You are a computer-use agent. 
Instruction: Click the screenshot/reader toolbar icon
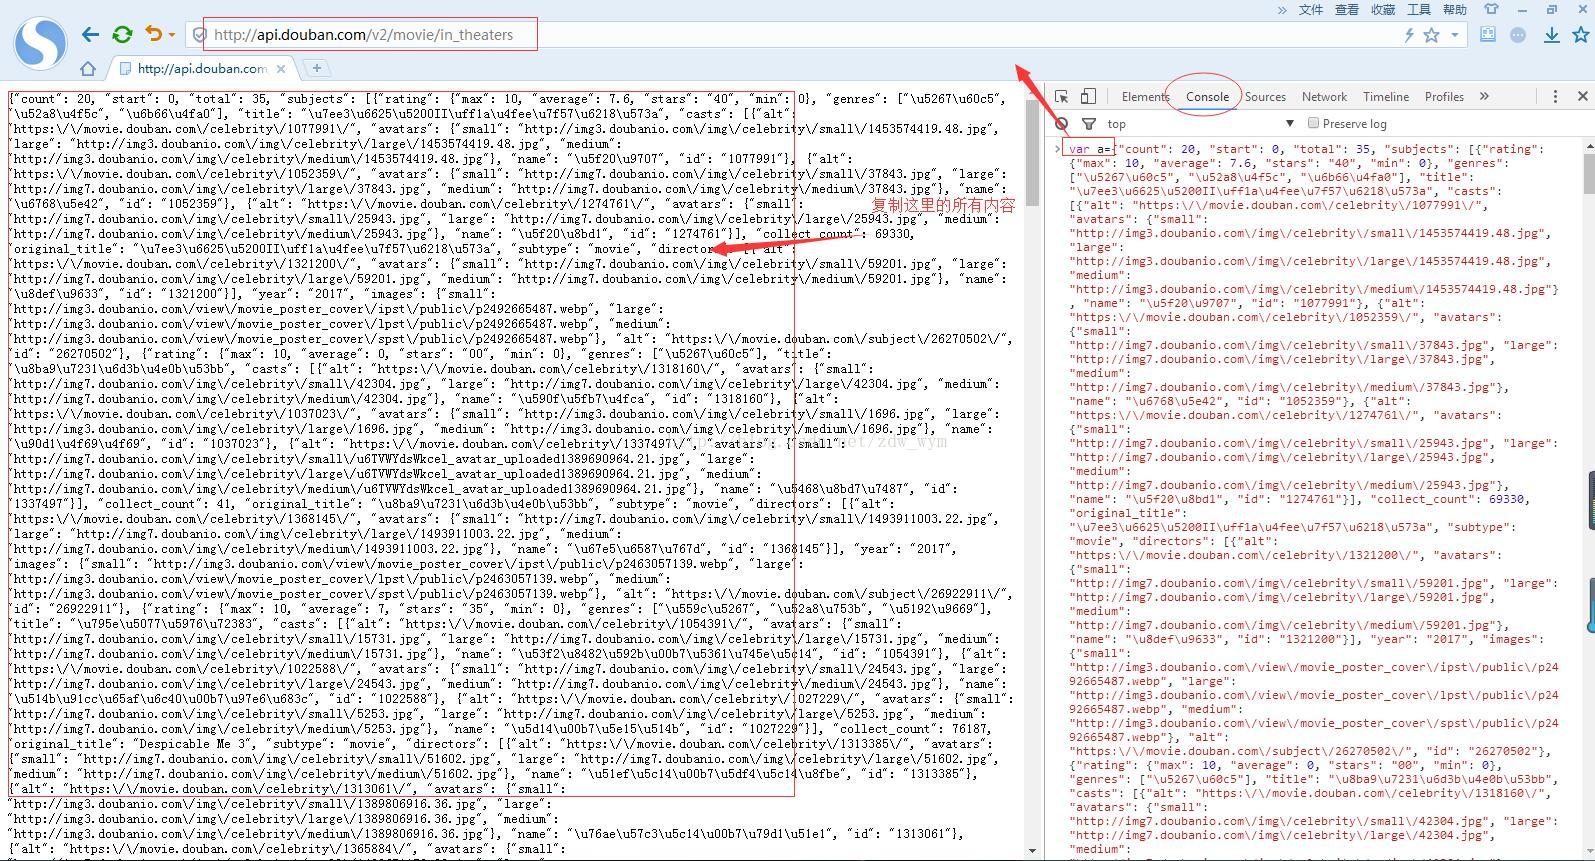pos(1488,35)
